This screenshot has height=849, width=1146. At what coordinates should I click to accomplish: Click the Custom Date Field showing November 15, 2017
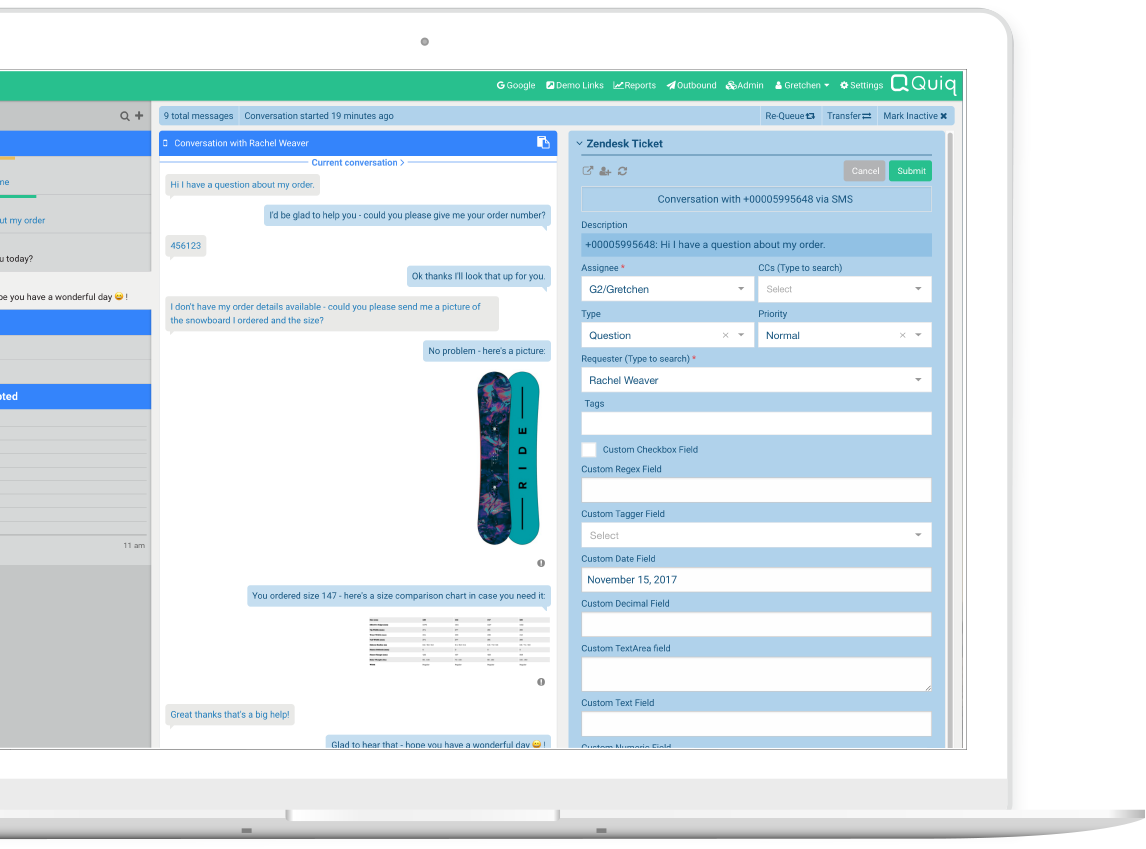tap(756, 579)
